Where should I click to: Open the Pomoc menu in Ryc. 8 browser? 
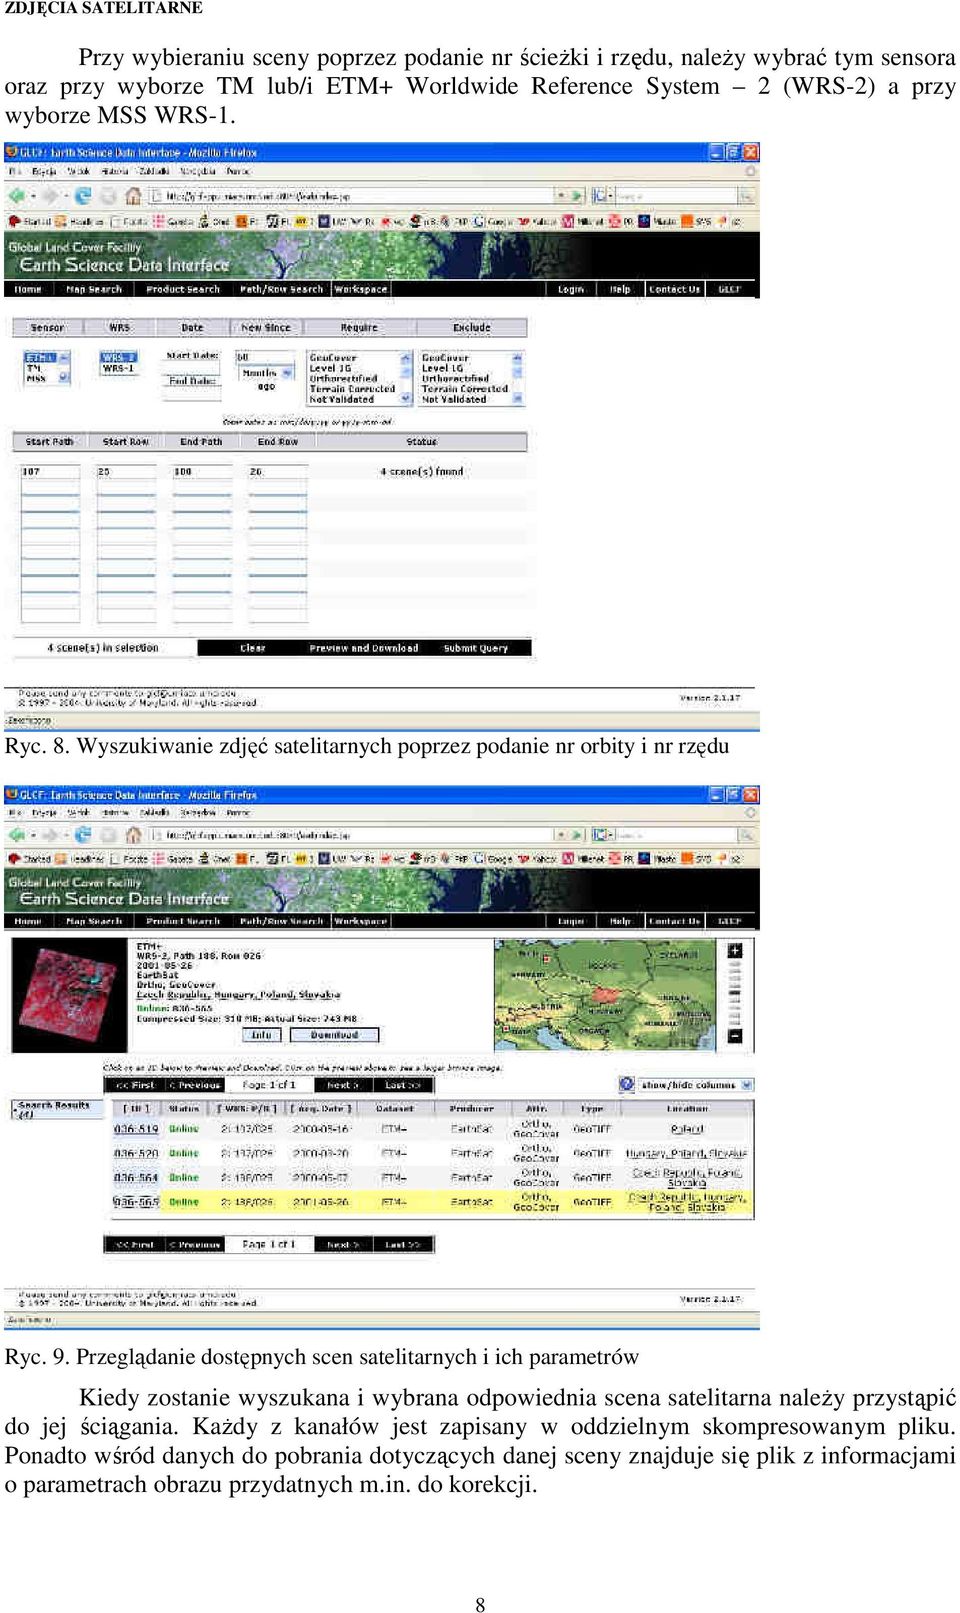pyautogui.click(x=237, y=171)
